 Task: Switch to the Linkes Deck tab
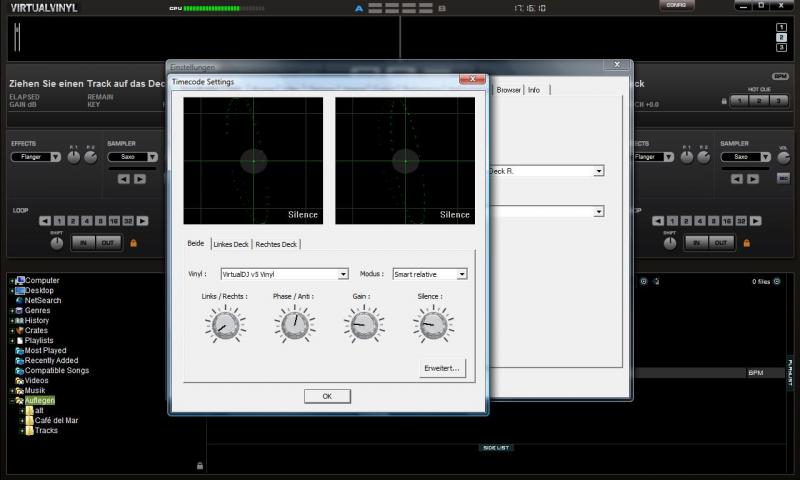pos(231,244)
